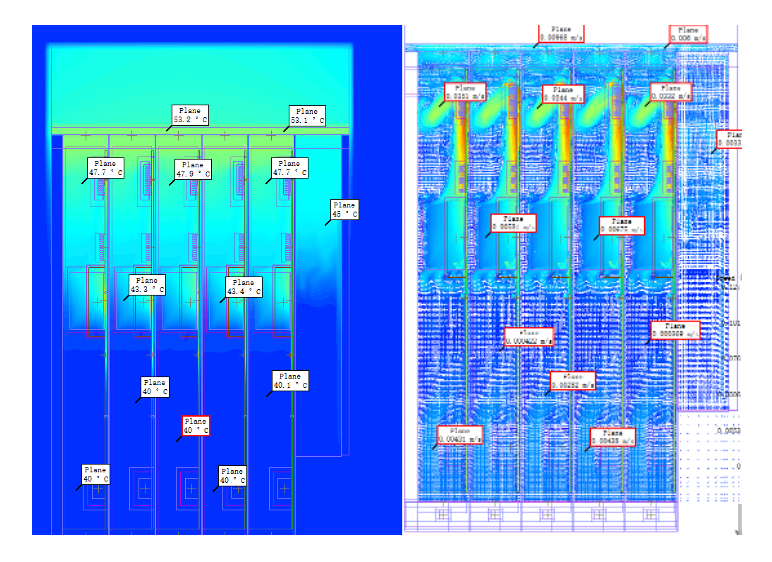Select the 43.4 °C plane annotation
The image size is (772, 562).
[244, 287]
